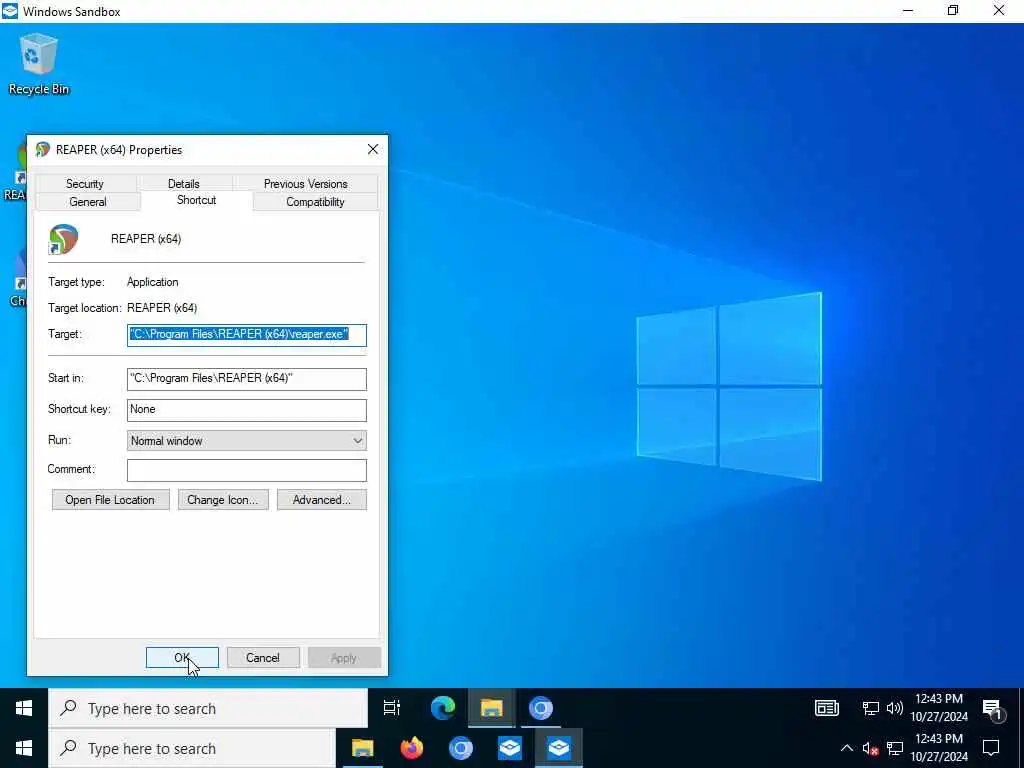Screen dimensions: 1024x768
Task: Close the REAPER (x64) Properties dialog
Action: point(373,150)
